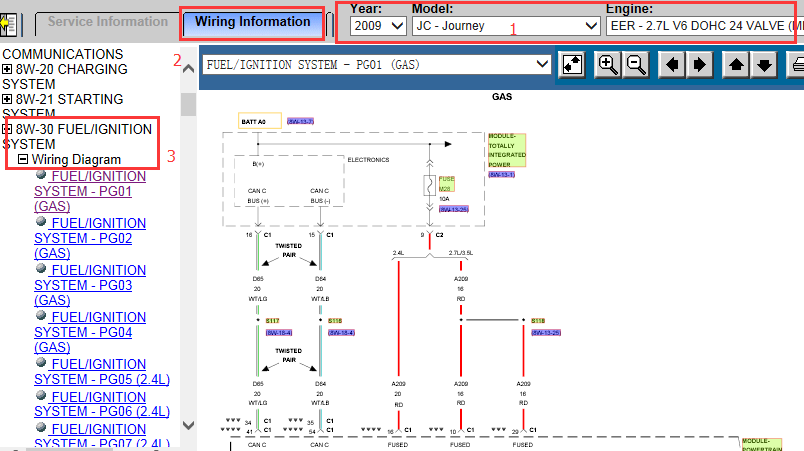This screenshot has width=804, height=451.
Task: Open the Engine dropdown showing EER 2.7L V6
Action: coord(705,26)
